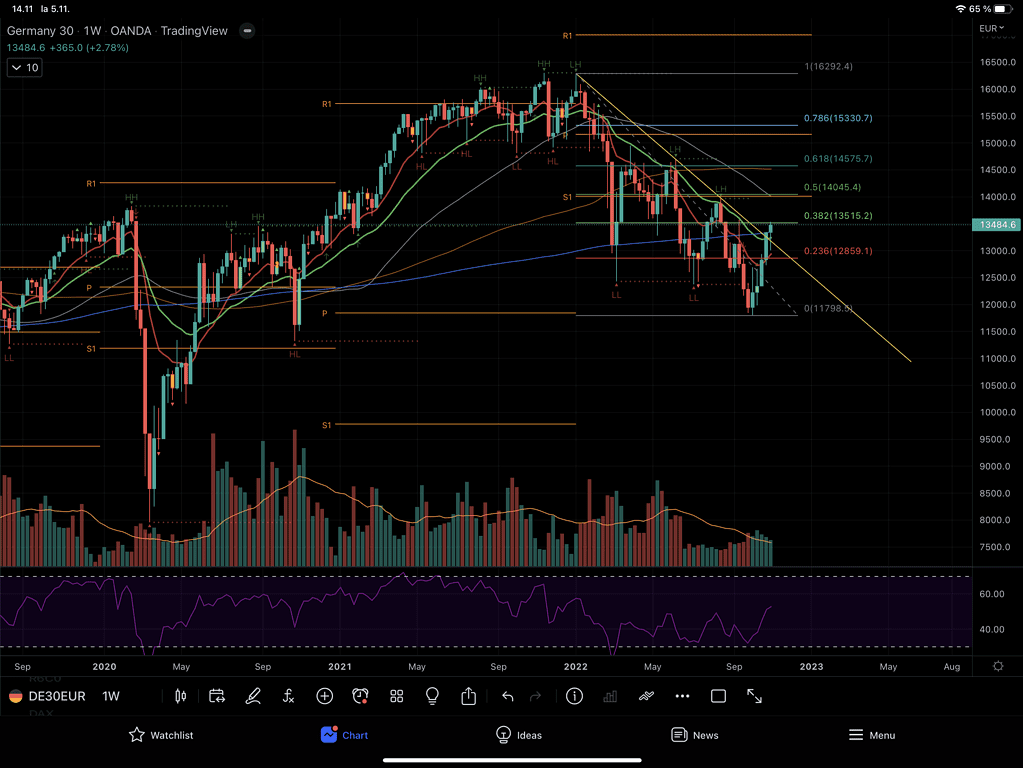This screenshot has height=768, width=1023.
Task: Open the three-dots more options
Action: pos(682,696)
